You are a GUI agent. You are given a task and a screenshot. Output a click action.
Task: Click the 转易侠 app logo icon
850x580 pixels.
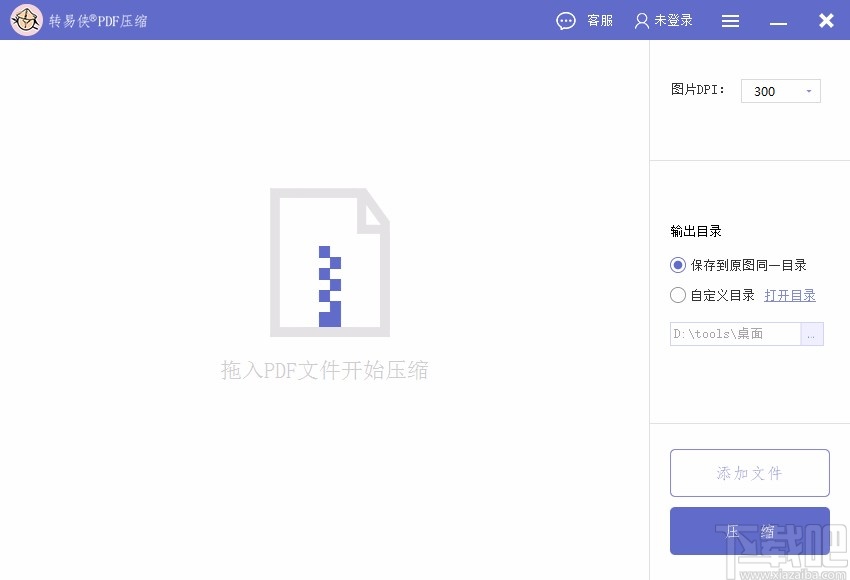tap(26, 20)
